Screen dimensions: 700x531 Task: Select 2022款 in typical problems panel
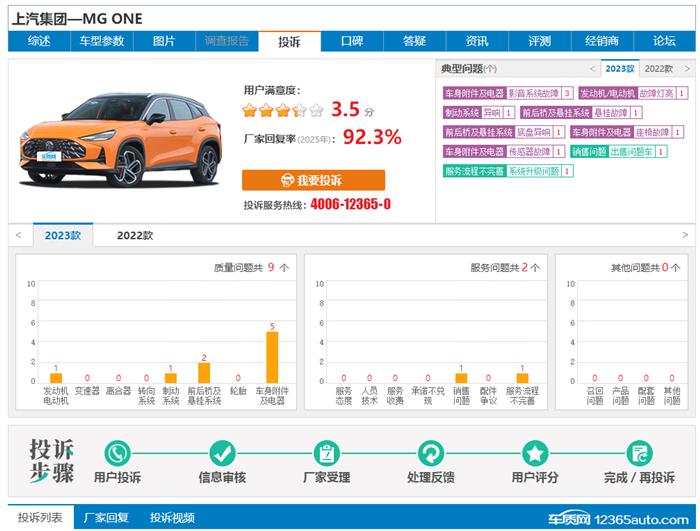(658, 68)
